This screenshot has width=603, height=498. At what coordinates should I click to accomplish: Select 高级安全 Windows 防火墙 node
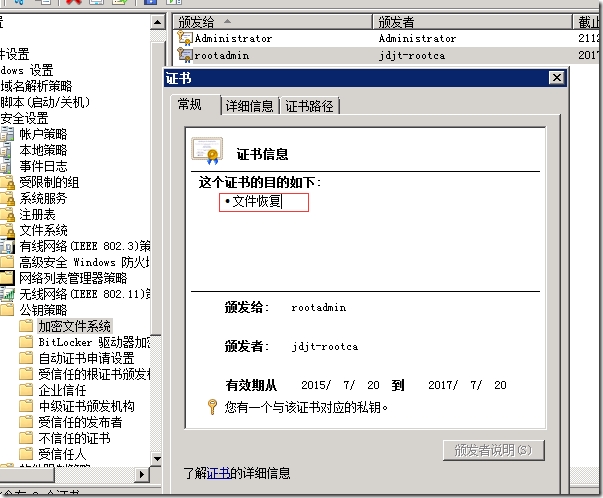pos(84,262)
